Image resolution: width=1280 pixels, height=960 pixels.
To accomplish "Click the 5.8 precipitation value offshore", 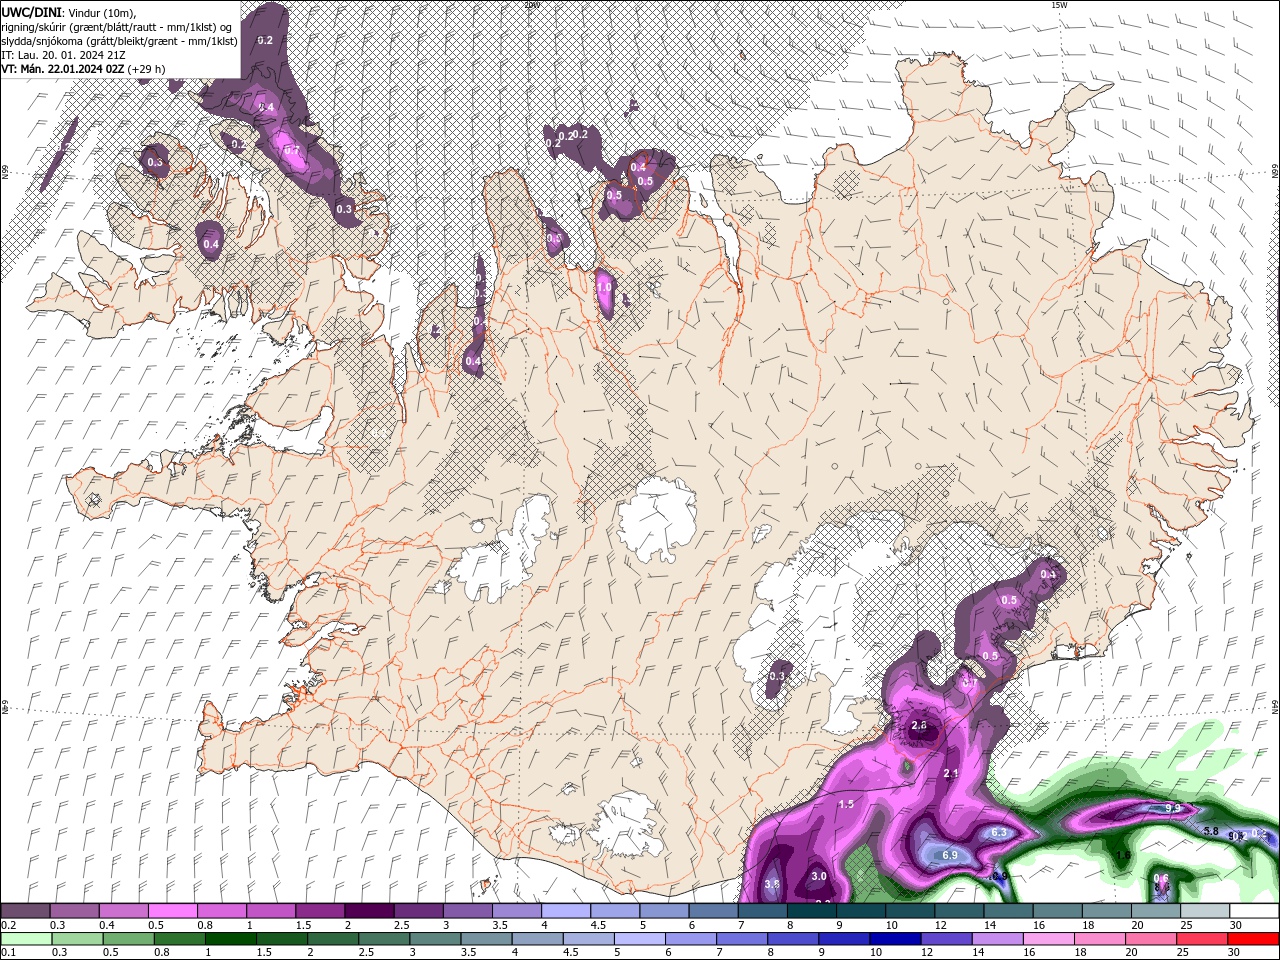I will tap(1210, 831).
